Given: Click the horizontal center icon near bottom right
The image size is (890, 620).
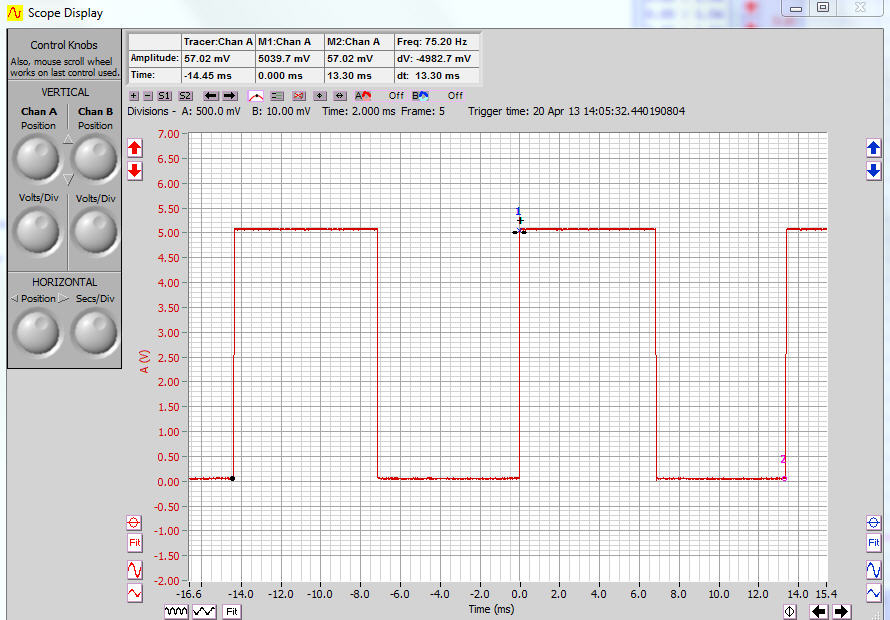Looking at the screenshot, I should coord(790,611).
